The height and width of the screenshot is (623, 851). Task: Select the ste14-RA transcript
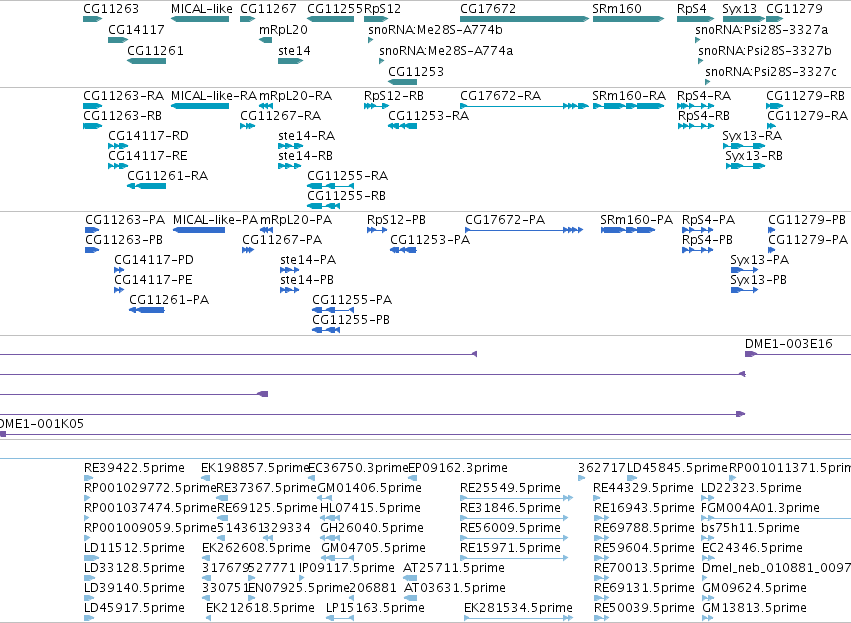pyautogui.click(x=290, y=146)
